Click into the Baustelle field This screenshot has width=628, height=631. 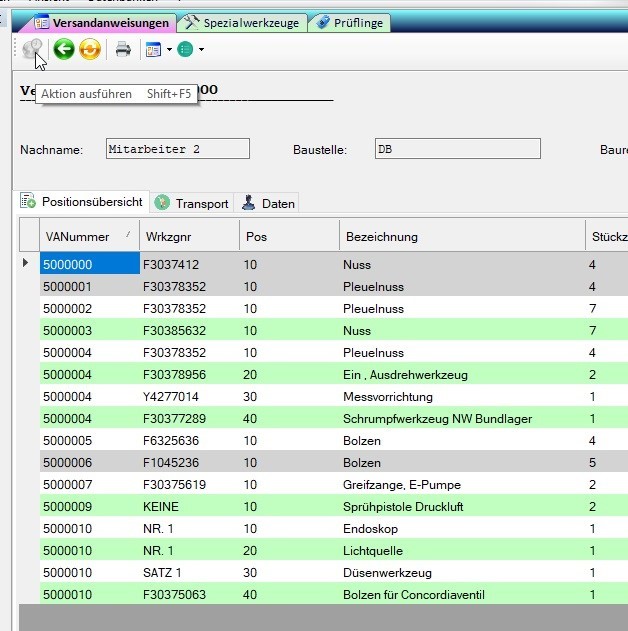pyautogui.click(x=458, y=148)
